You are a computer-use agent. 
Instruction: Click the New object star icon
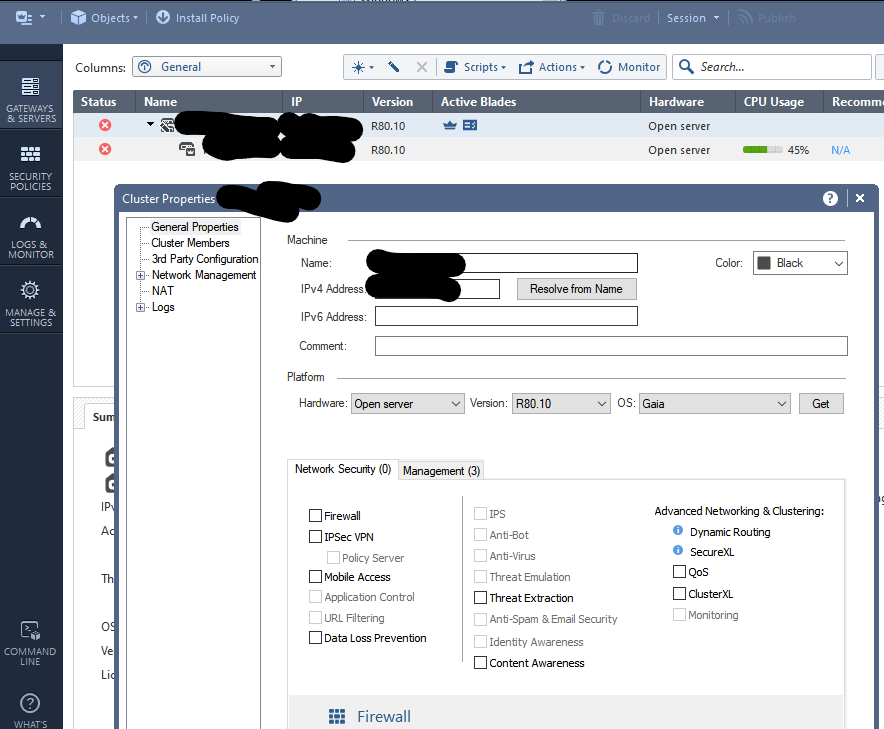(x=363, y=67)
